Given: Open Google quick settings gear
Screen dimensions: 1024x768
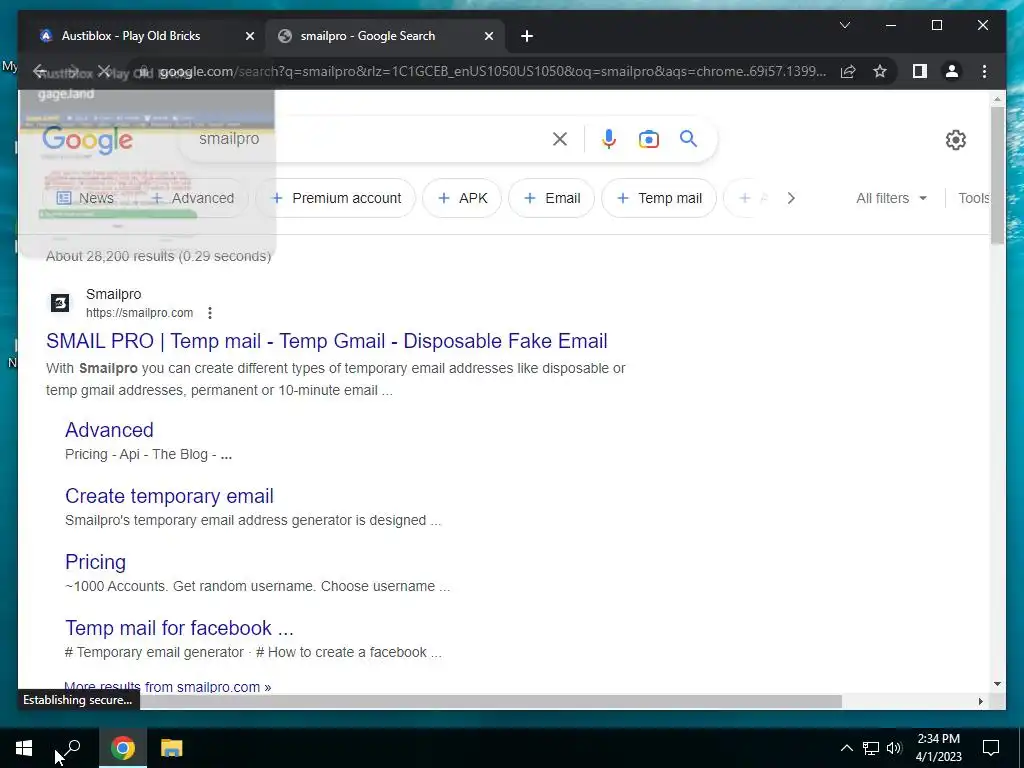Looking at the screenshot, I should (955, 140).
